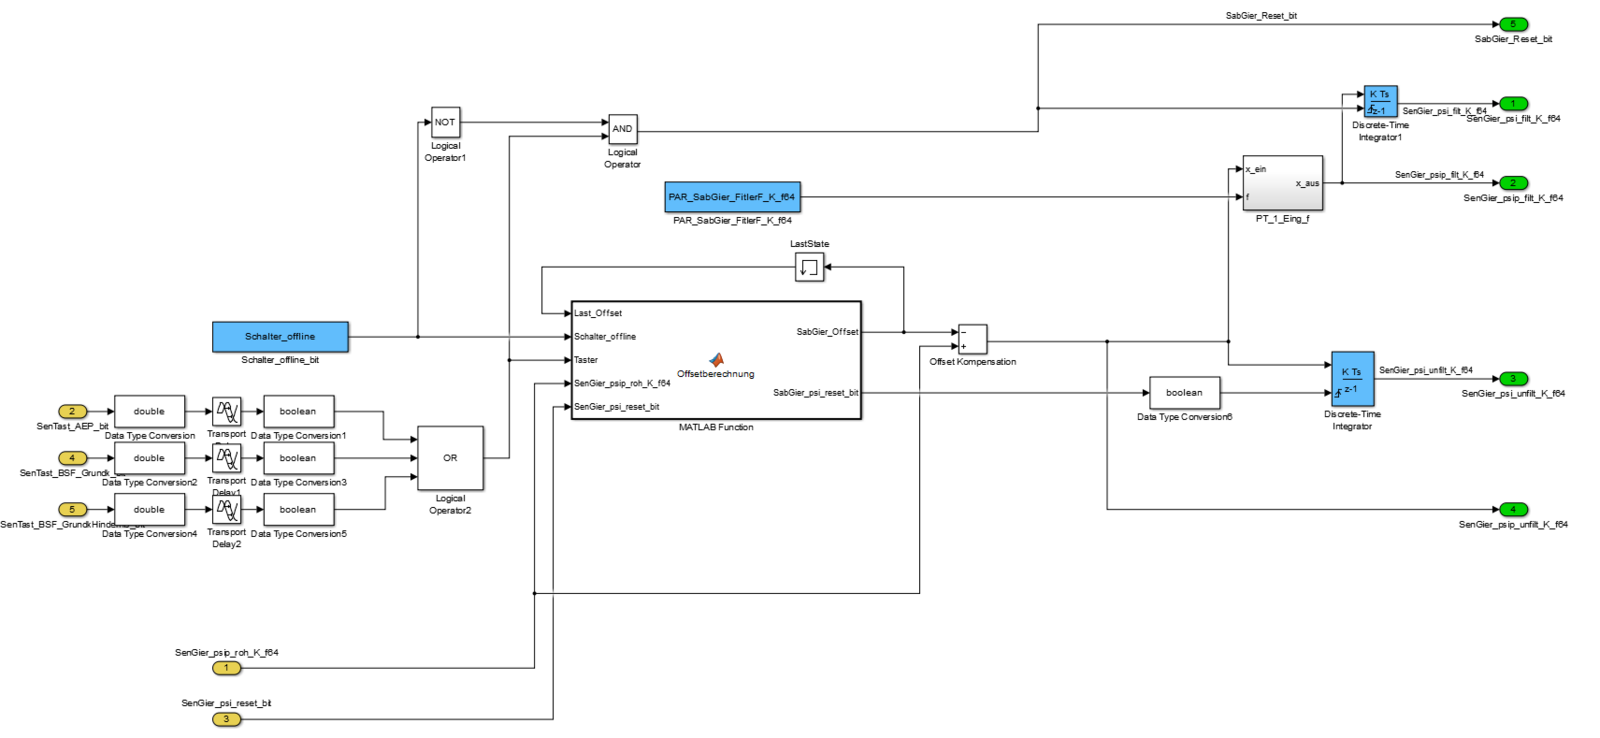
Task: Click output port 5 SabGier_Reset_bit
Action: click(x=1513, y=24)
